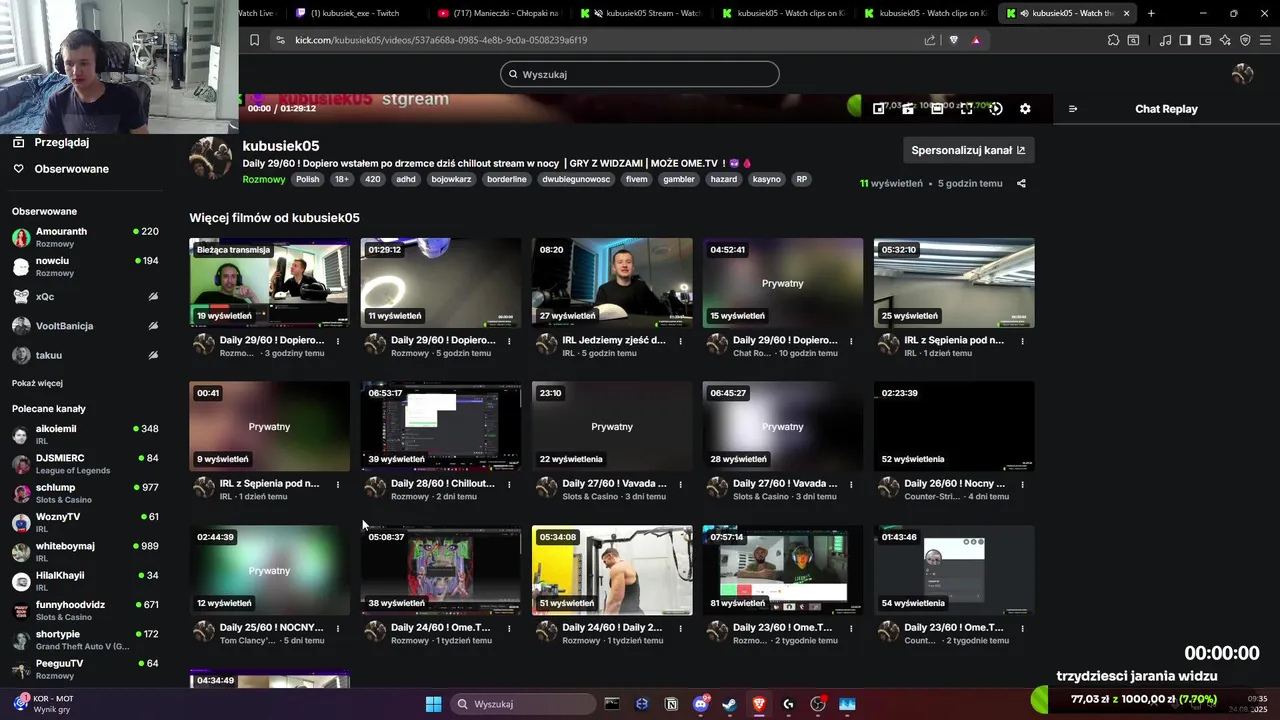The height and width of the screenshot is (720, 1280).
Task: Open the Brave Shields lion icon
Action: point(953,40)
